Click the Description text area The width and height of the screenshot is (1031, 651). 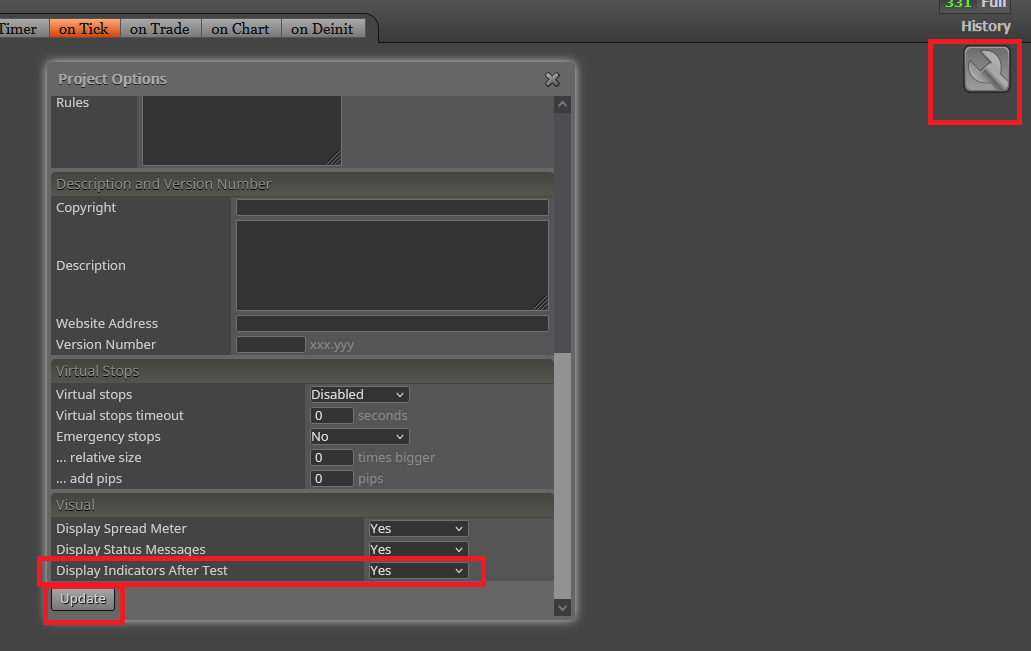point(393,265)
